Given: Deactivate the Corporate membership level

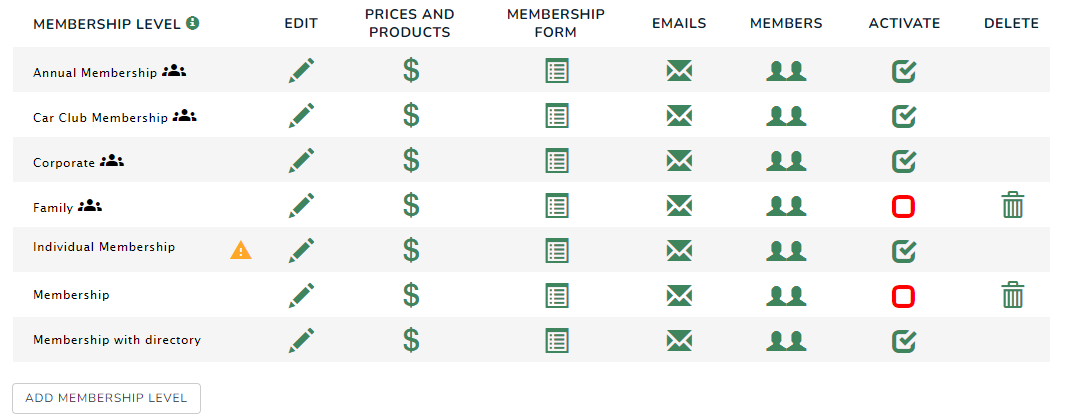Looking at the screenshot, I should pyautogui.click(x=904, y=161).
